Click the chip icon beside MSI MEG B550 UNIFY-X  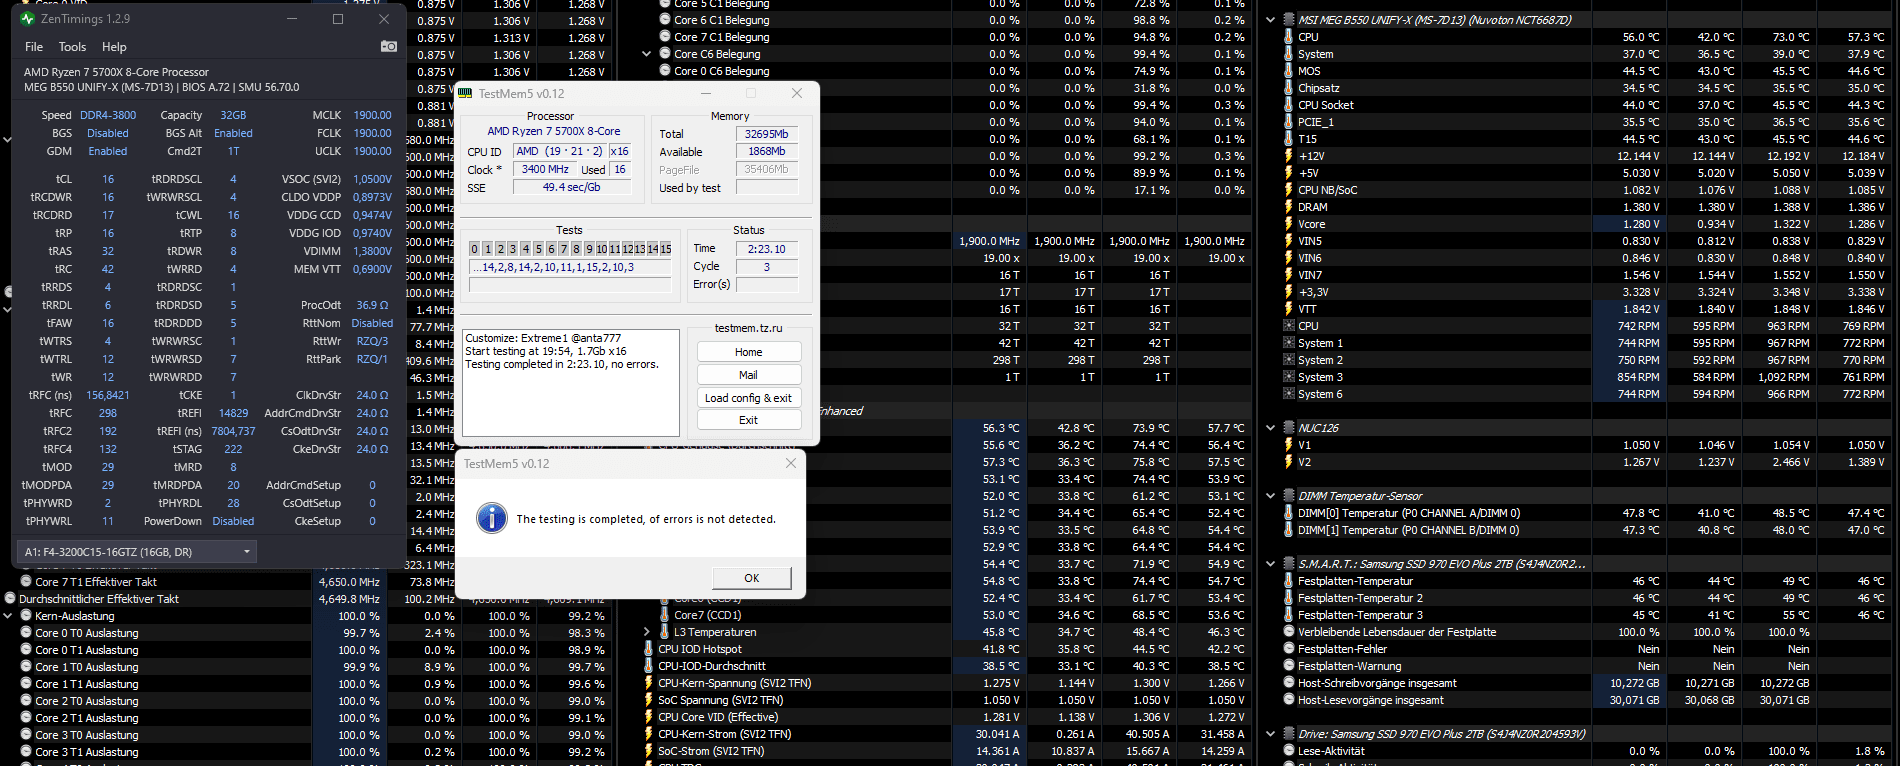pos(1289,20)
